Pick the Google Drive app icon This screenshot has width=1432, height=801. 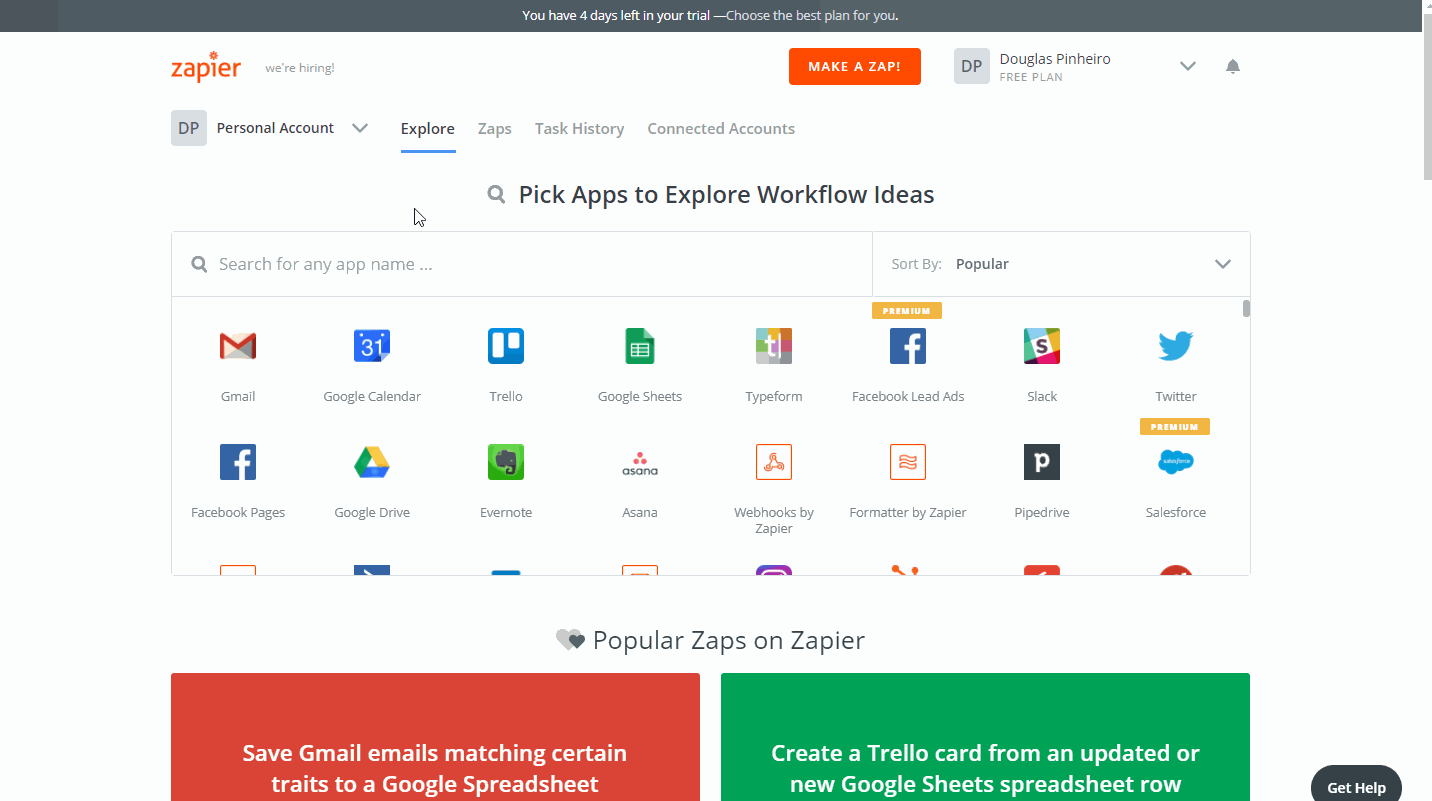coord(372,462)
